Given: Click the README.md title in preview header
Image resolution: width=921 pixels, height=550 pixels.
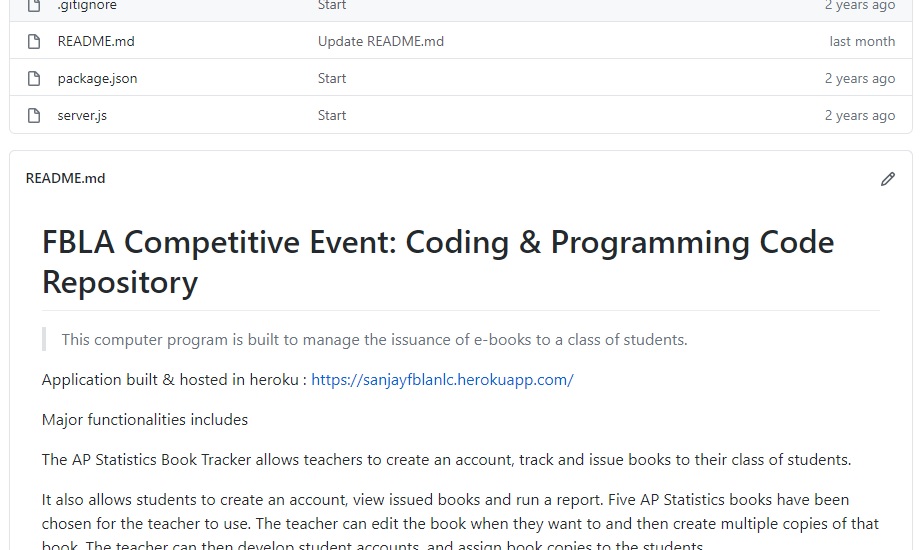Looking at the screenshot, I should tap(65, 179).
